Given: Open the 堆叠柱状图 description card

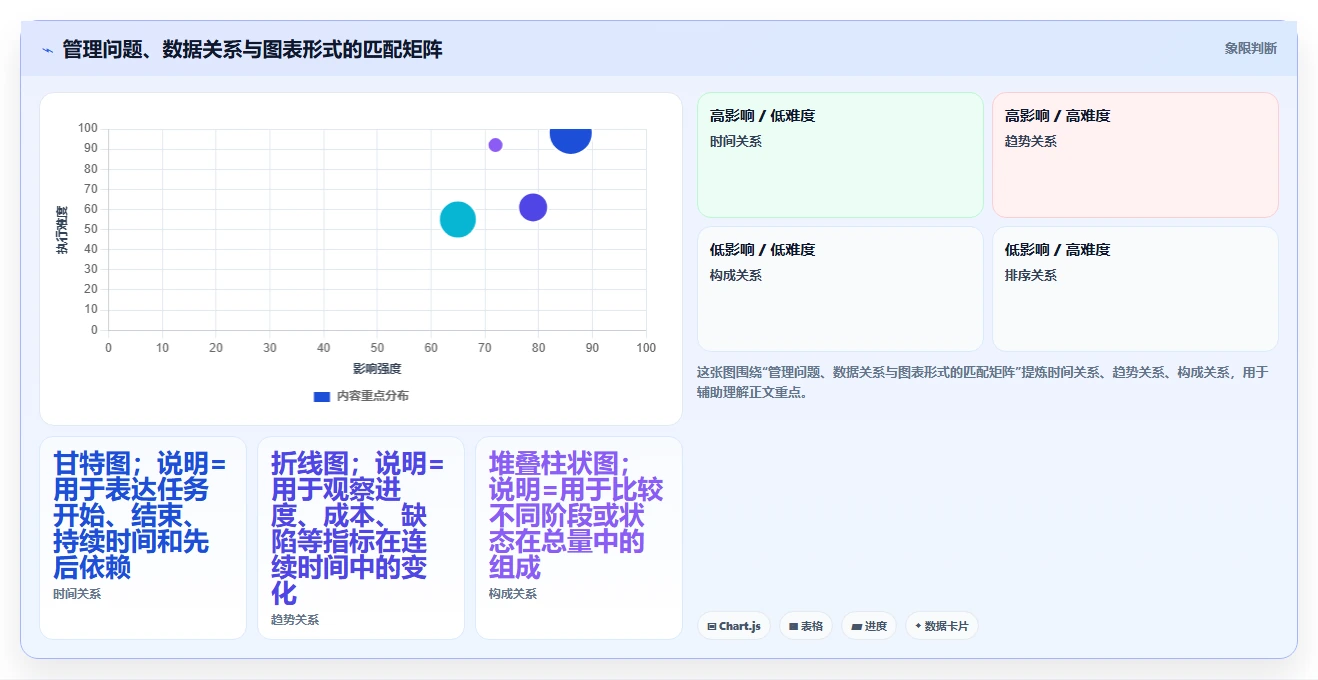Looking at the screenshot, I should (579, 538).
